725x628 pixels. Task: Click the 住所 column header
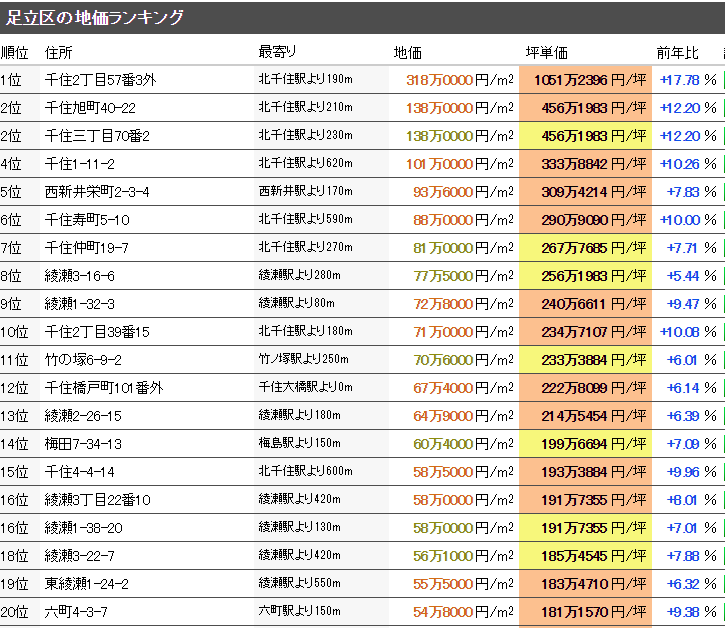59,52
